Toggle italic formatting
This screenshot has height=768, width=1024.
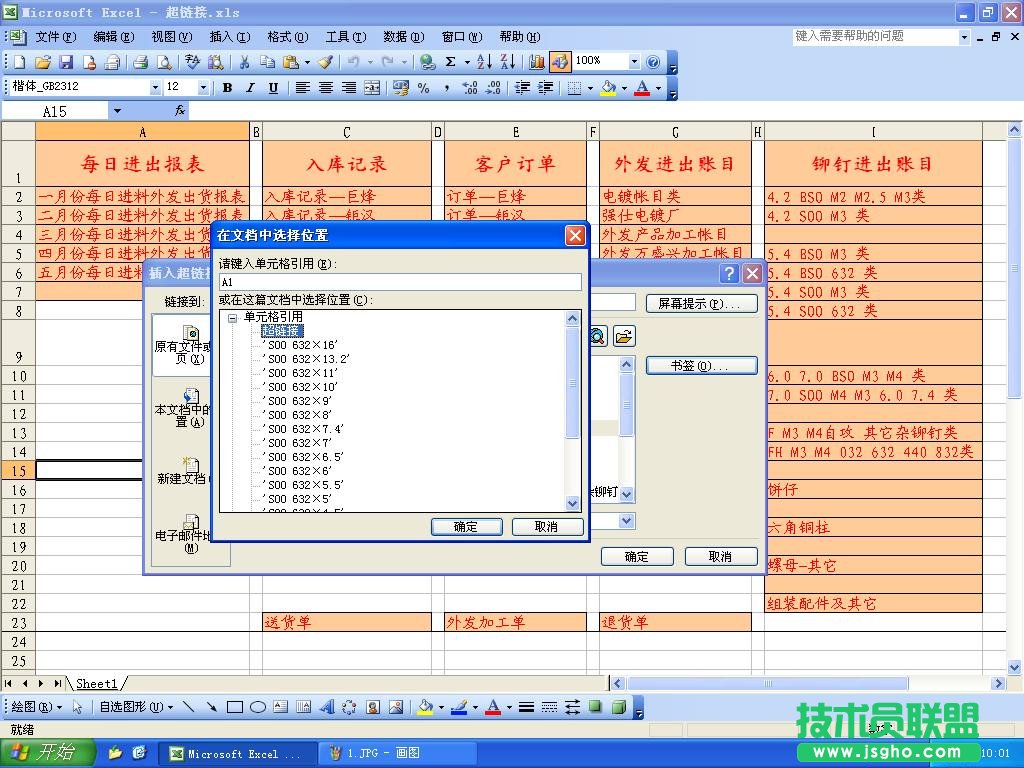click(x=249, y=87)
